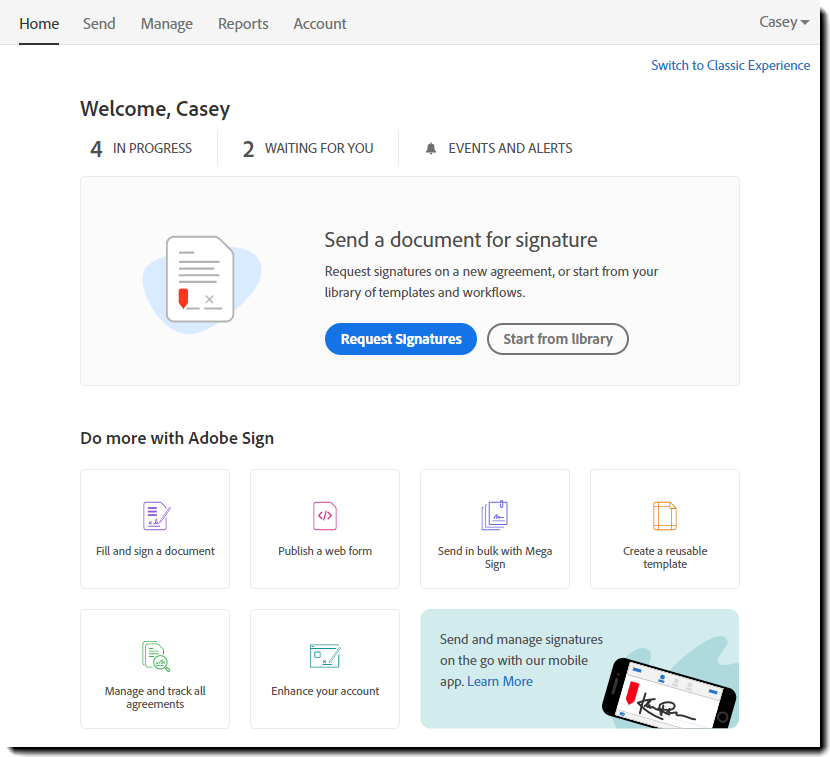Click the 'Welcome, Casey' heading
This screenshot has width=830, height=757.
[155, 109]
